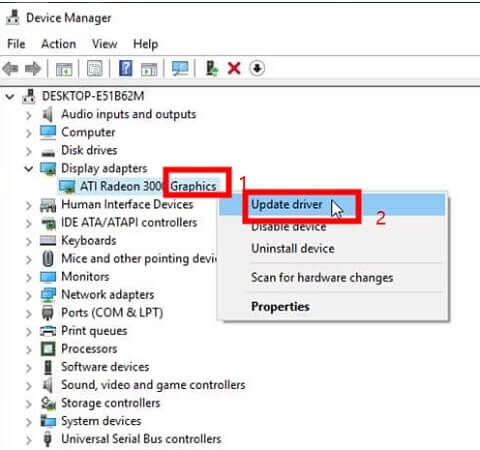Click the Print queues printer icon

pyautogui.click(x=48, y=331)
